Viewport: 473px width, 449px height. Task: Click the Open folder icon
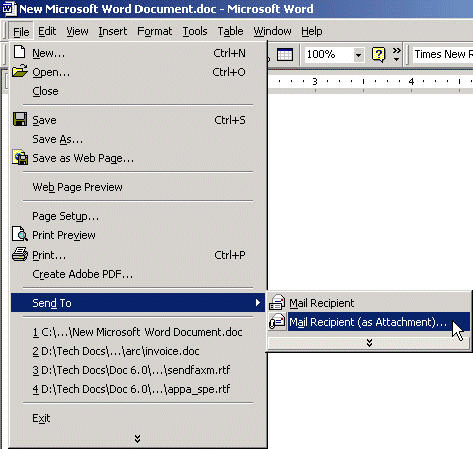[20, 71]
